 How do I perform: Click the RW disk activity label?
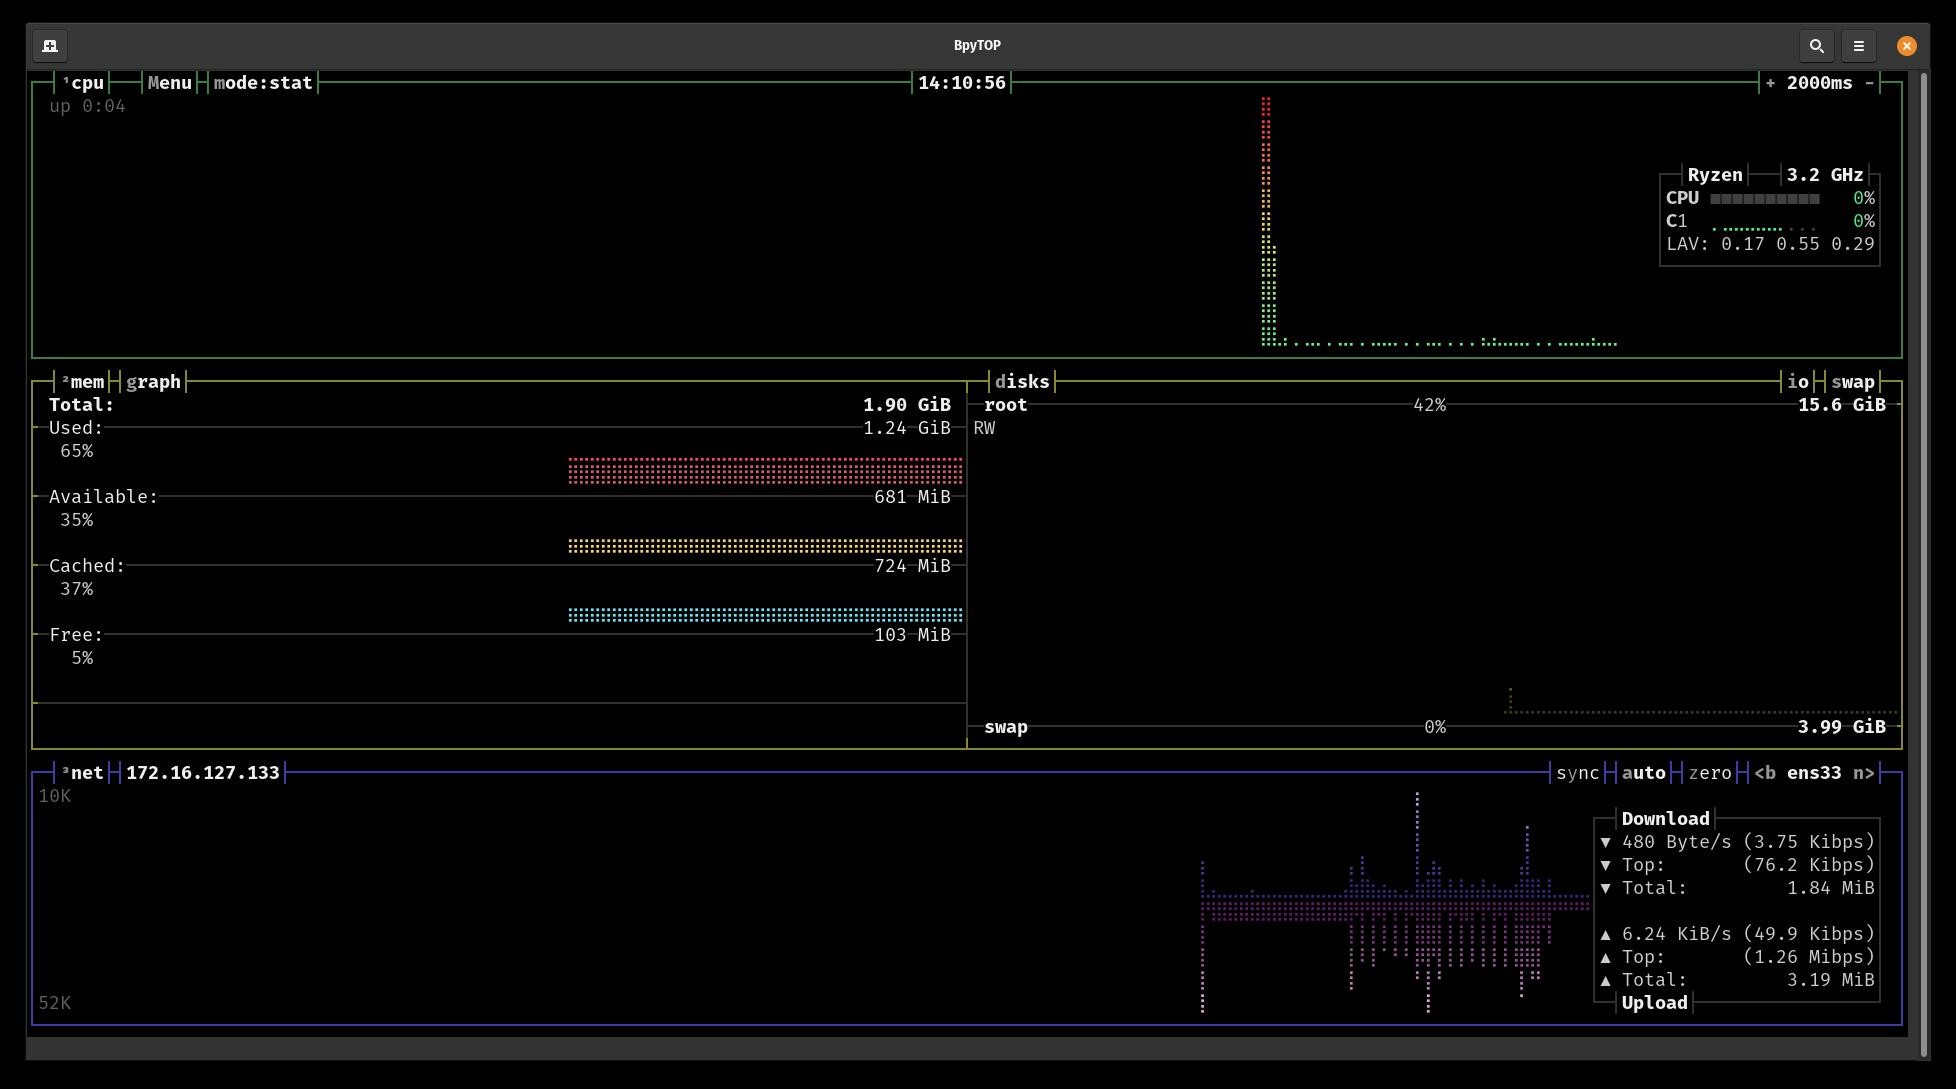984,428
